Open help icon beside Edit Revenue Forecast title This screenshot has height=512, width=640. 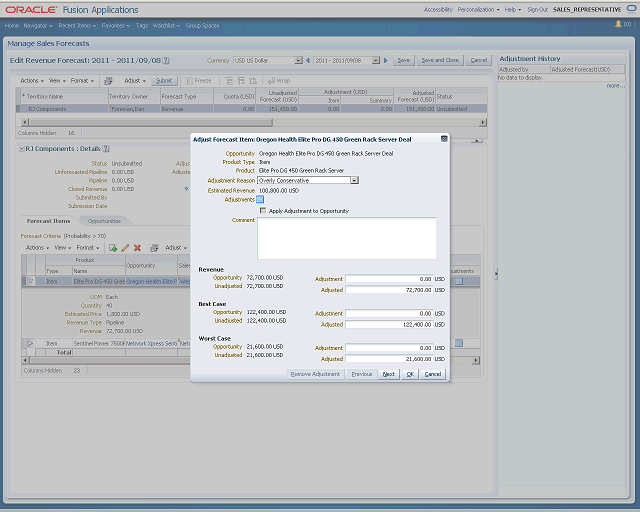(x=166, y=60)
